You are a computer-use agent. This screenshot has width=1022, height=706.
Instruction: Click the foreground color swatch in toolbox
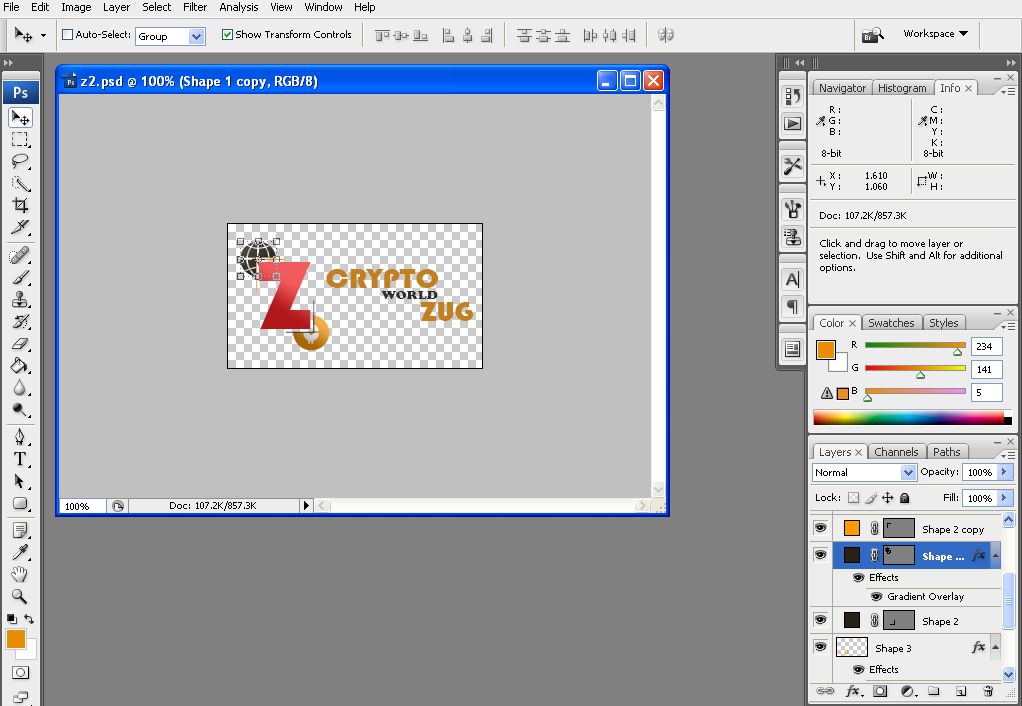[x=16, y=639]
